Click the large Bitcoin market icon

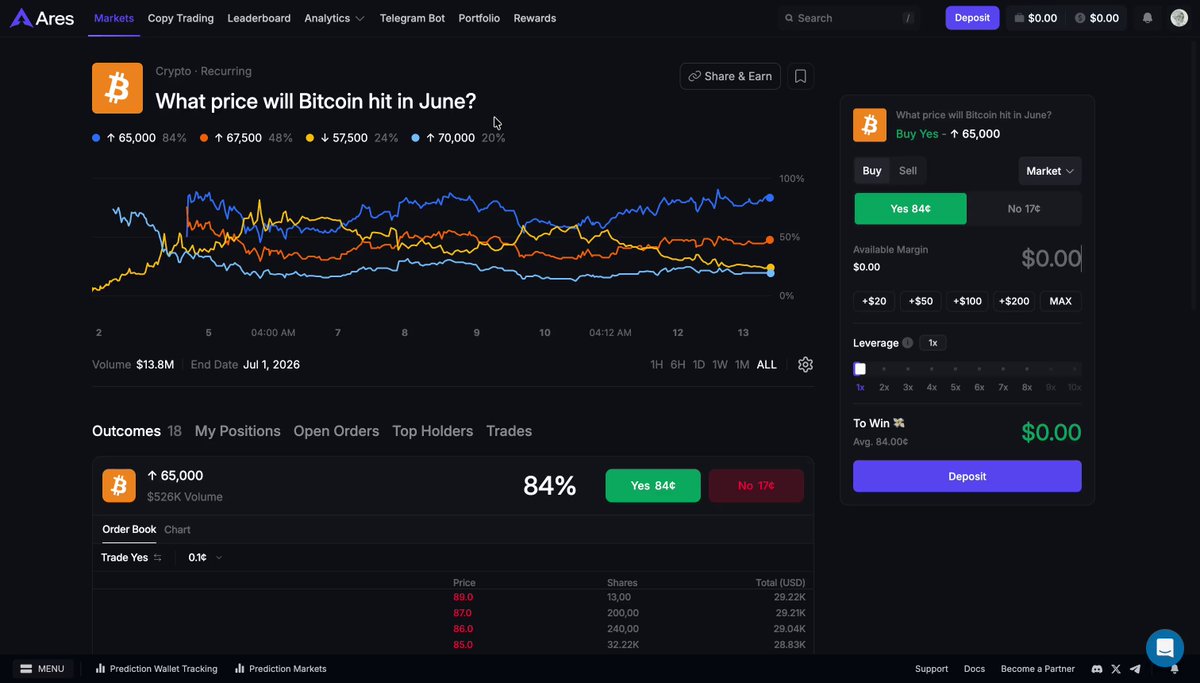[117, 88]
